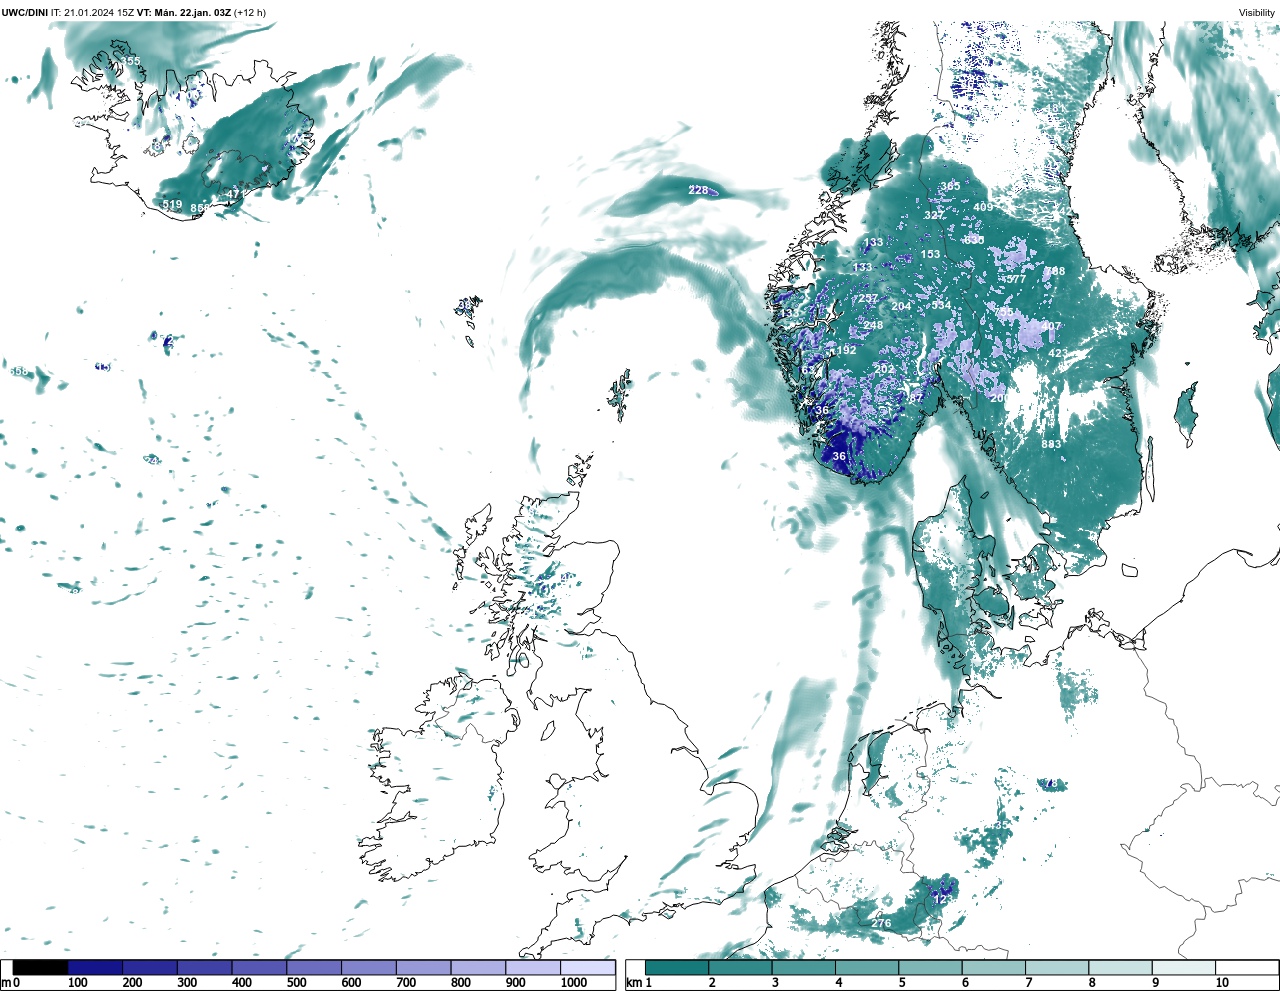This screenshot has width=1280, height=991.
Task: Click the 7–8 km pale swatch
Action: point(1056,968)
